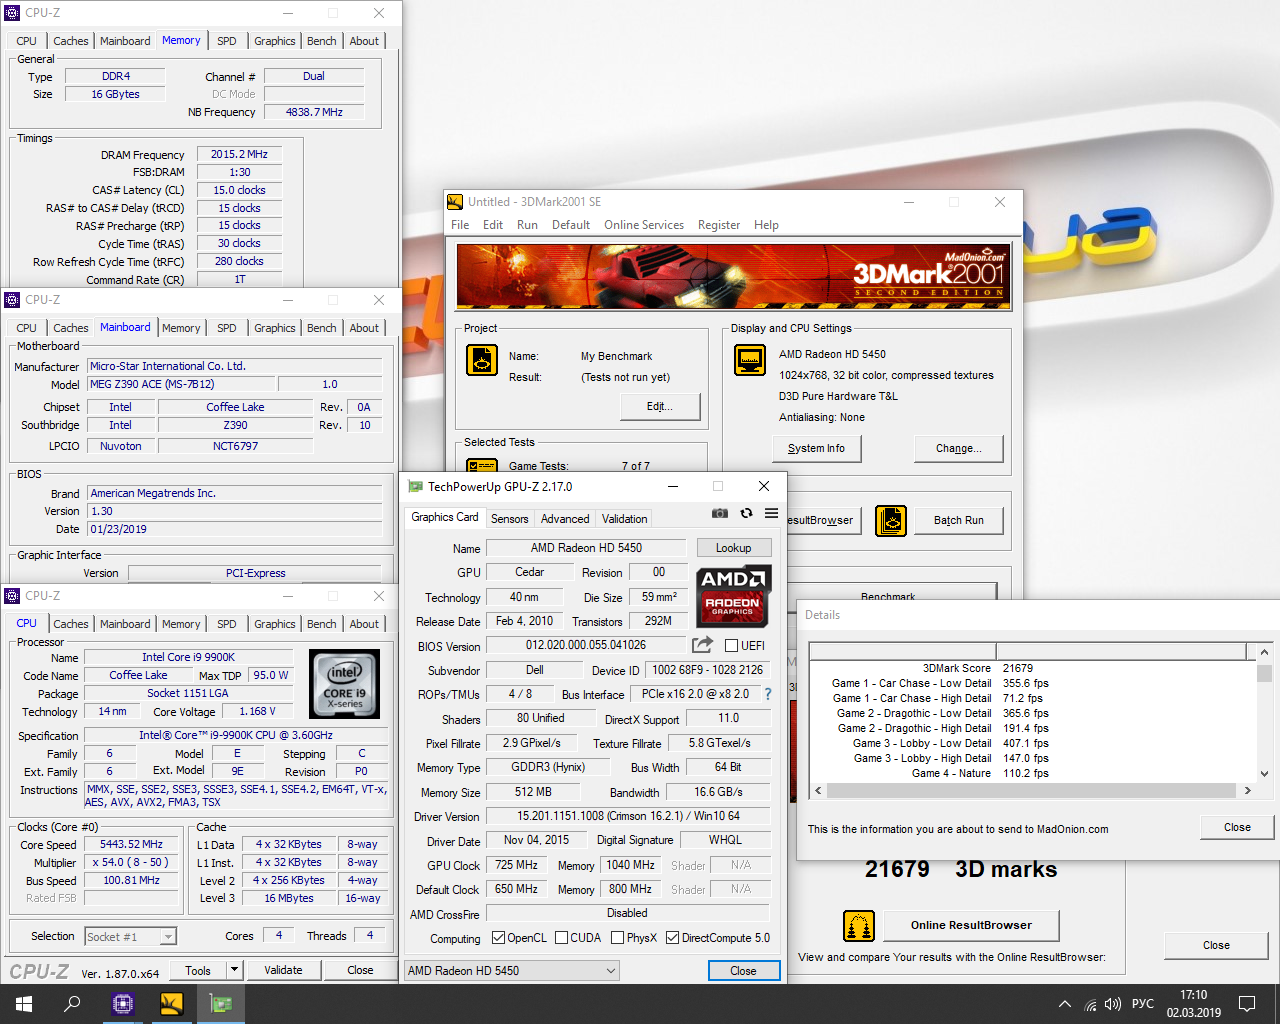The height and width of the screenshot is (1024, 1280).
Task: Switch to the Advanced tab in GPU-Z
Action: click(x=565, y=519)
